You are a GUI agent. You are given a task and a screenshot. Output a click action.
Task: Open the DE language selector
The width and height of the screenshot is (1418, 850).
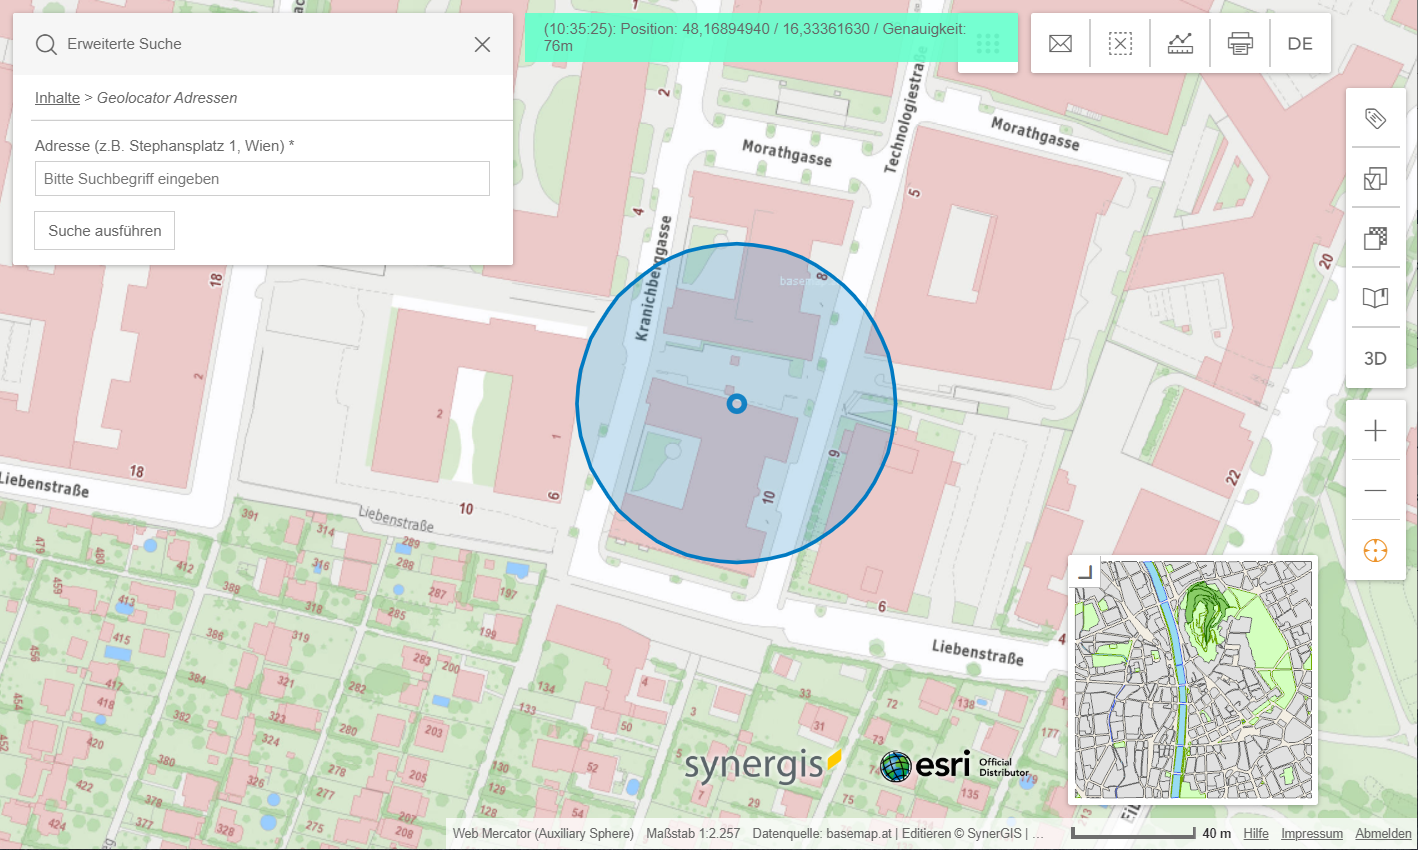pos(1300,43)
